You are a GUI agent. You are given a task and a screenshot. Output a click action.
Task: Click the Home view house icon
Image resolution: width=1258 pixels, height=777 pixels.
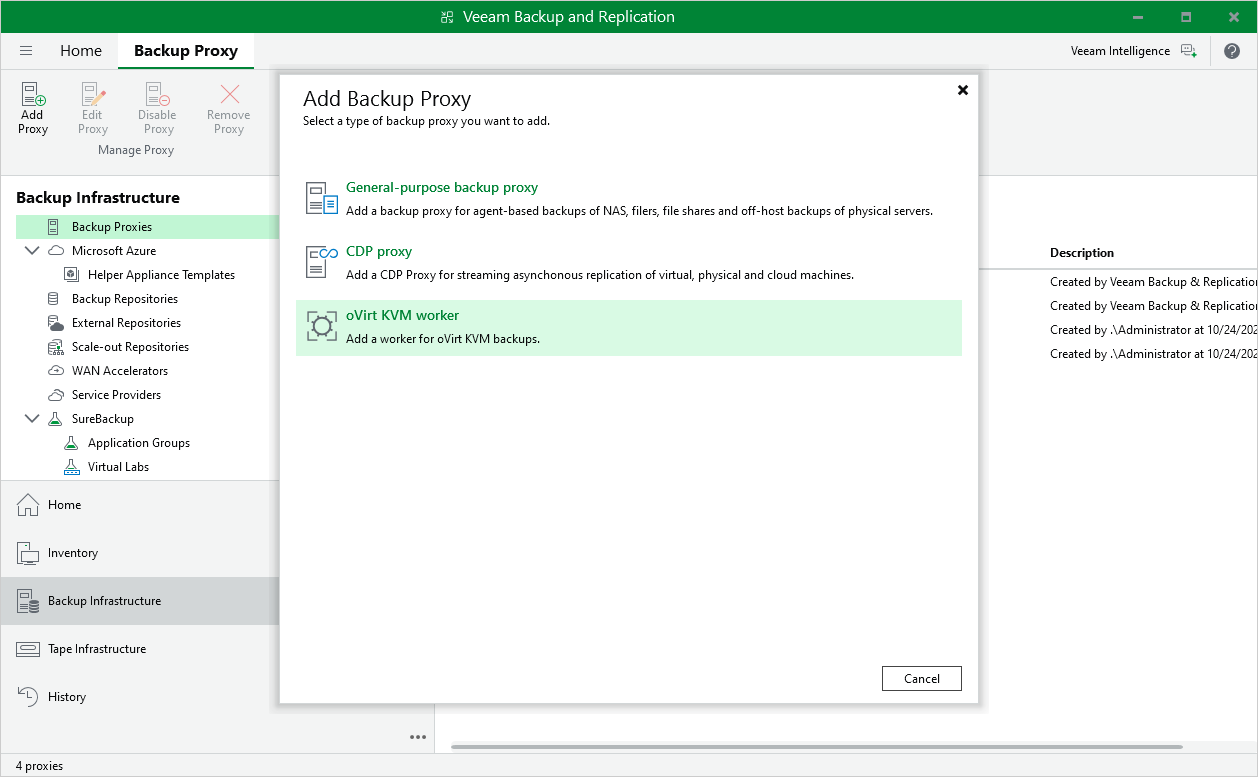coord(28,505)
